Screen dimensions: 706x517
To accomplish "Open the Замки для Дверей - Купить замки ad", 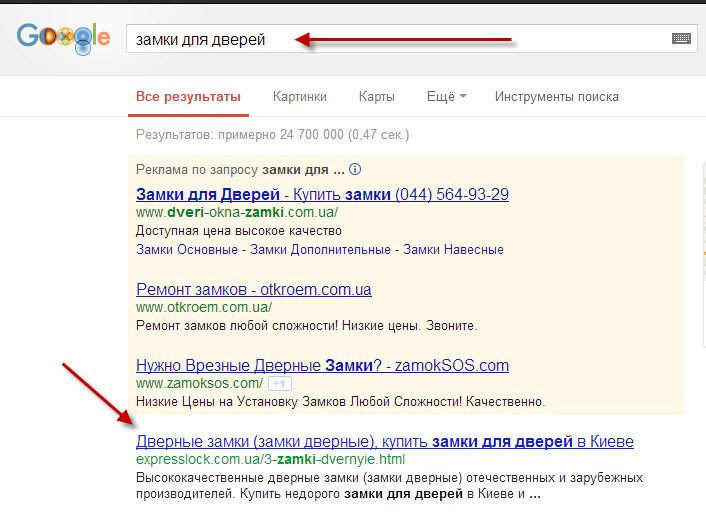I will point(322,195).
